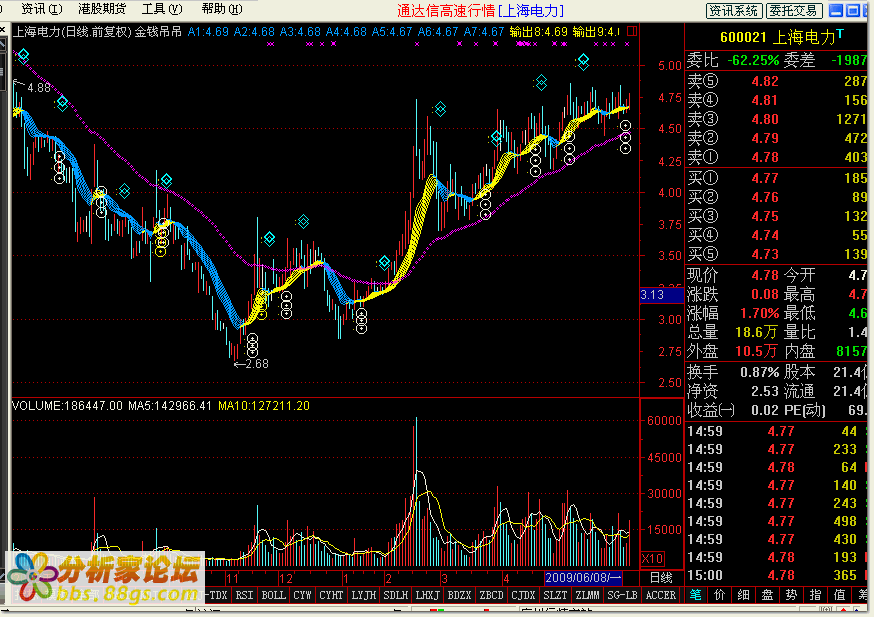Open the 帮助(H) menu
Viewport: 874px width, 617px height.
(222, 9)
